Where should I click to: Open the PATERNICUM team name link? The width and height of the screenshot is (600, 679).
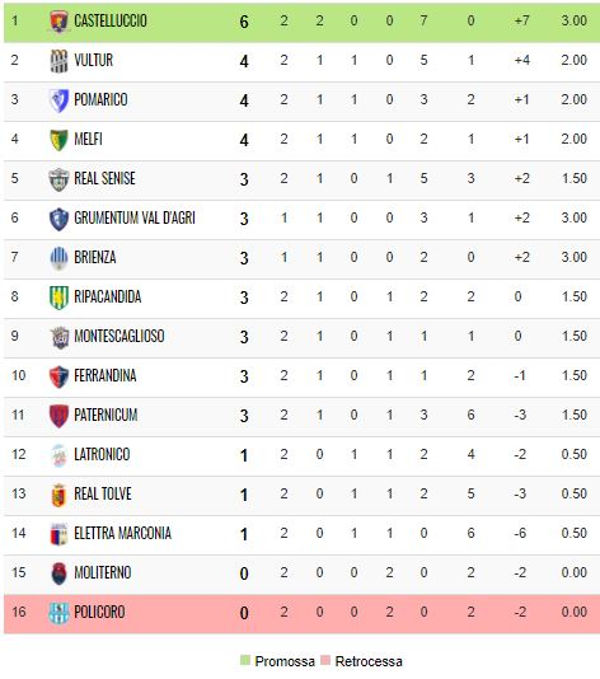(106, 415)
